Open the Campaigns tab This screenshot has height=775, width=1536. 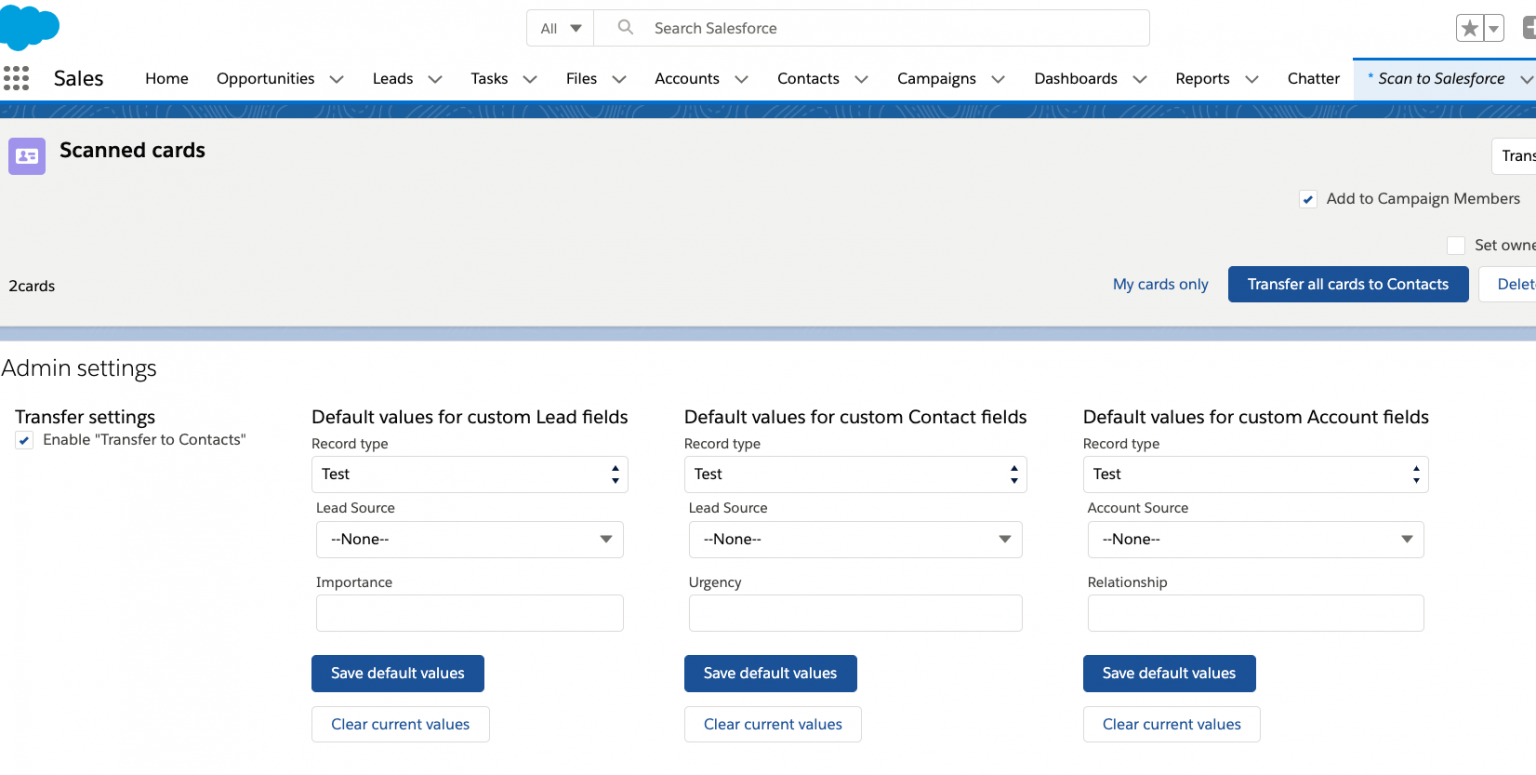936,78
